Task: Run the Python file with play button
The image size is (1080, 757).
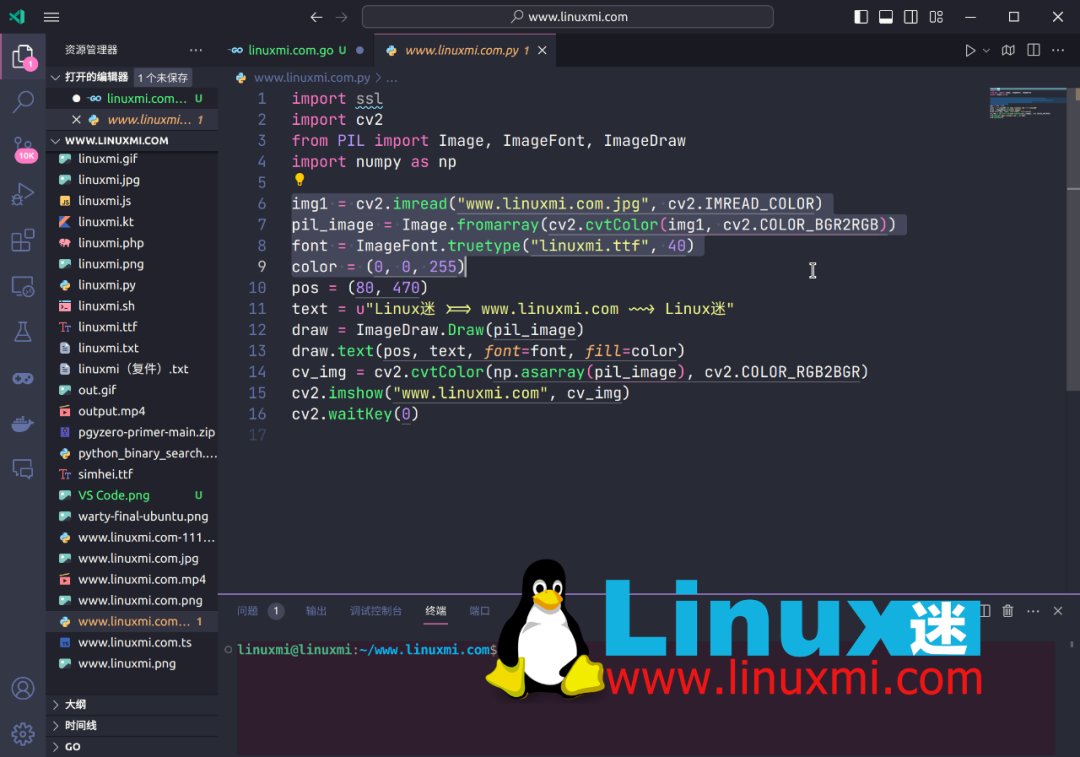Action: (x=970, y=50)
